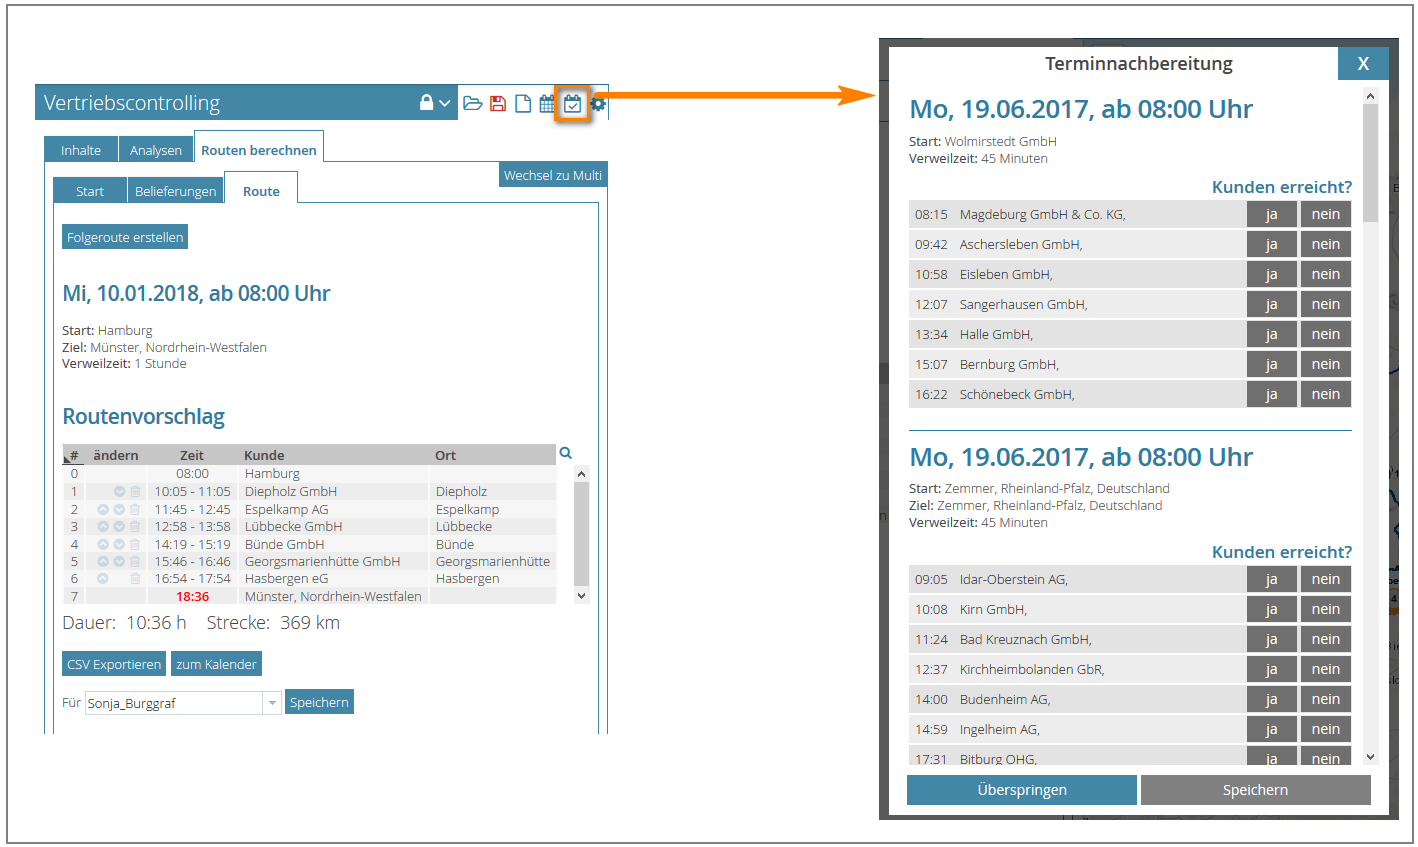Move Espelkamp AG stop down
The image size is (1418, 847).
(x=119, y=509)
